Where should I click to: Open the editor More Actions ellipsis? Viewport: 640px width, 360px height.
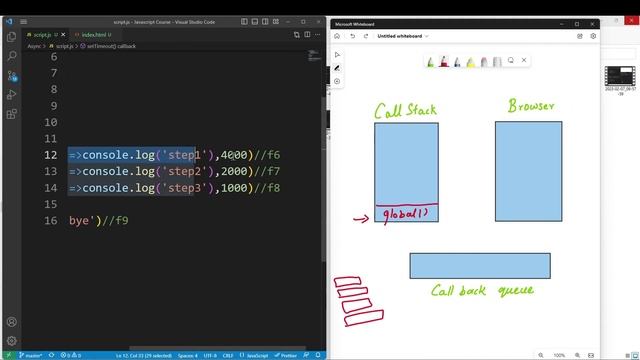point(318,35)
